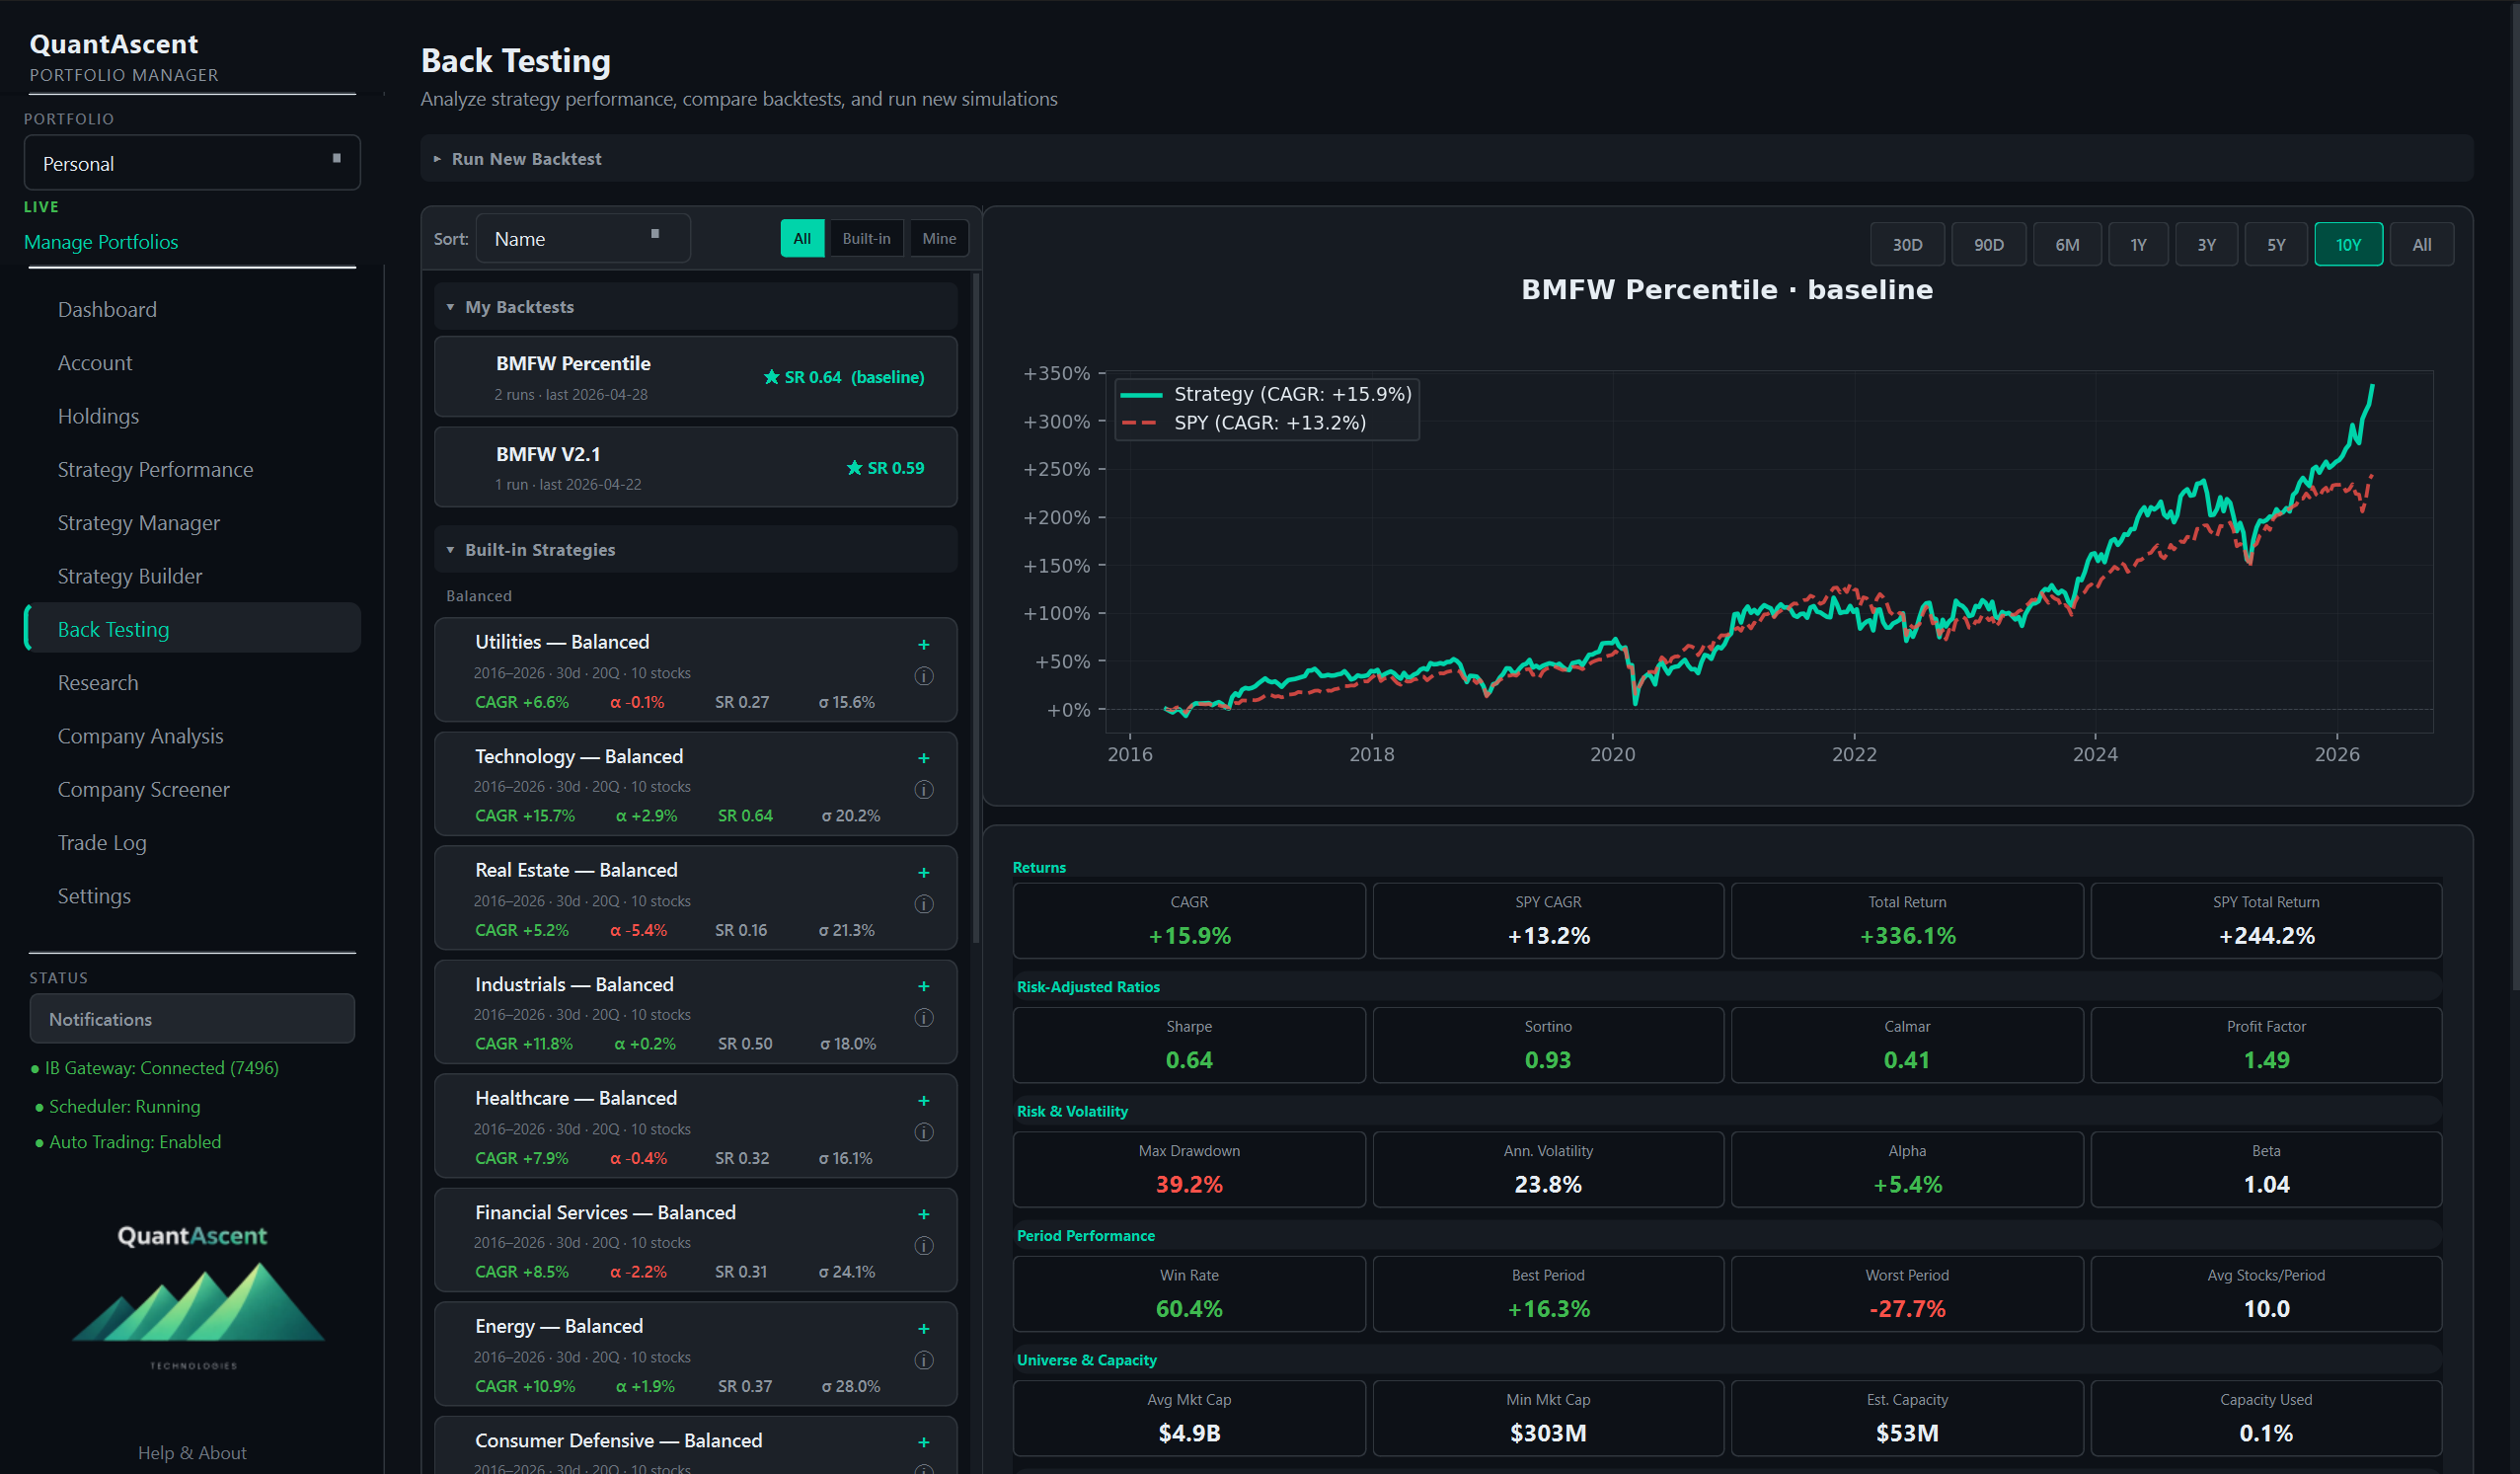Open Manage Portfolios
Image resolution: width=2520 pixels, height=1474 pixels.
pyautogui.click(x=100, y=241)
